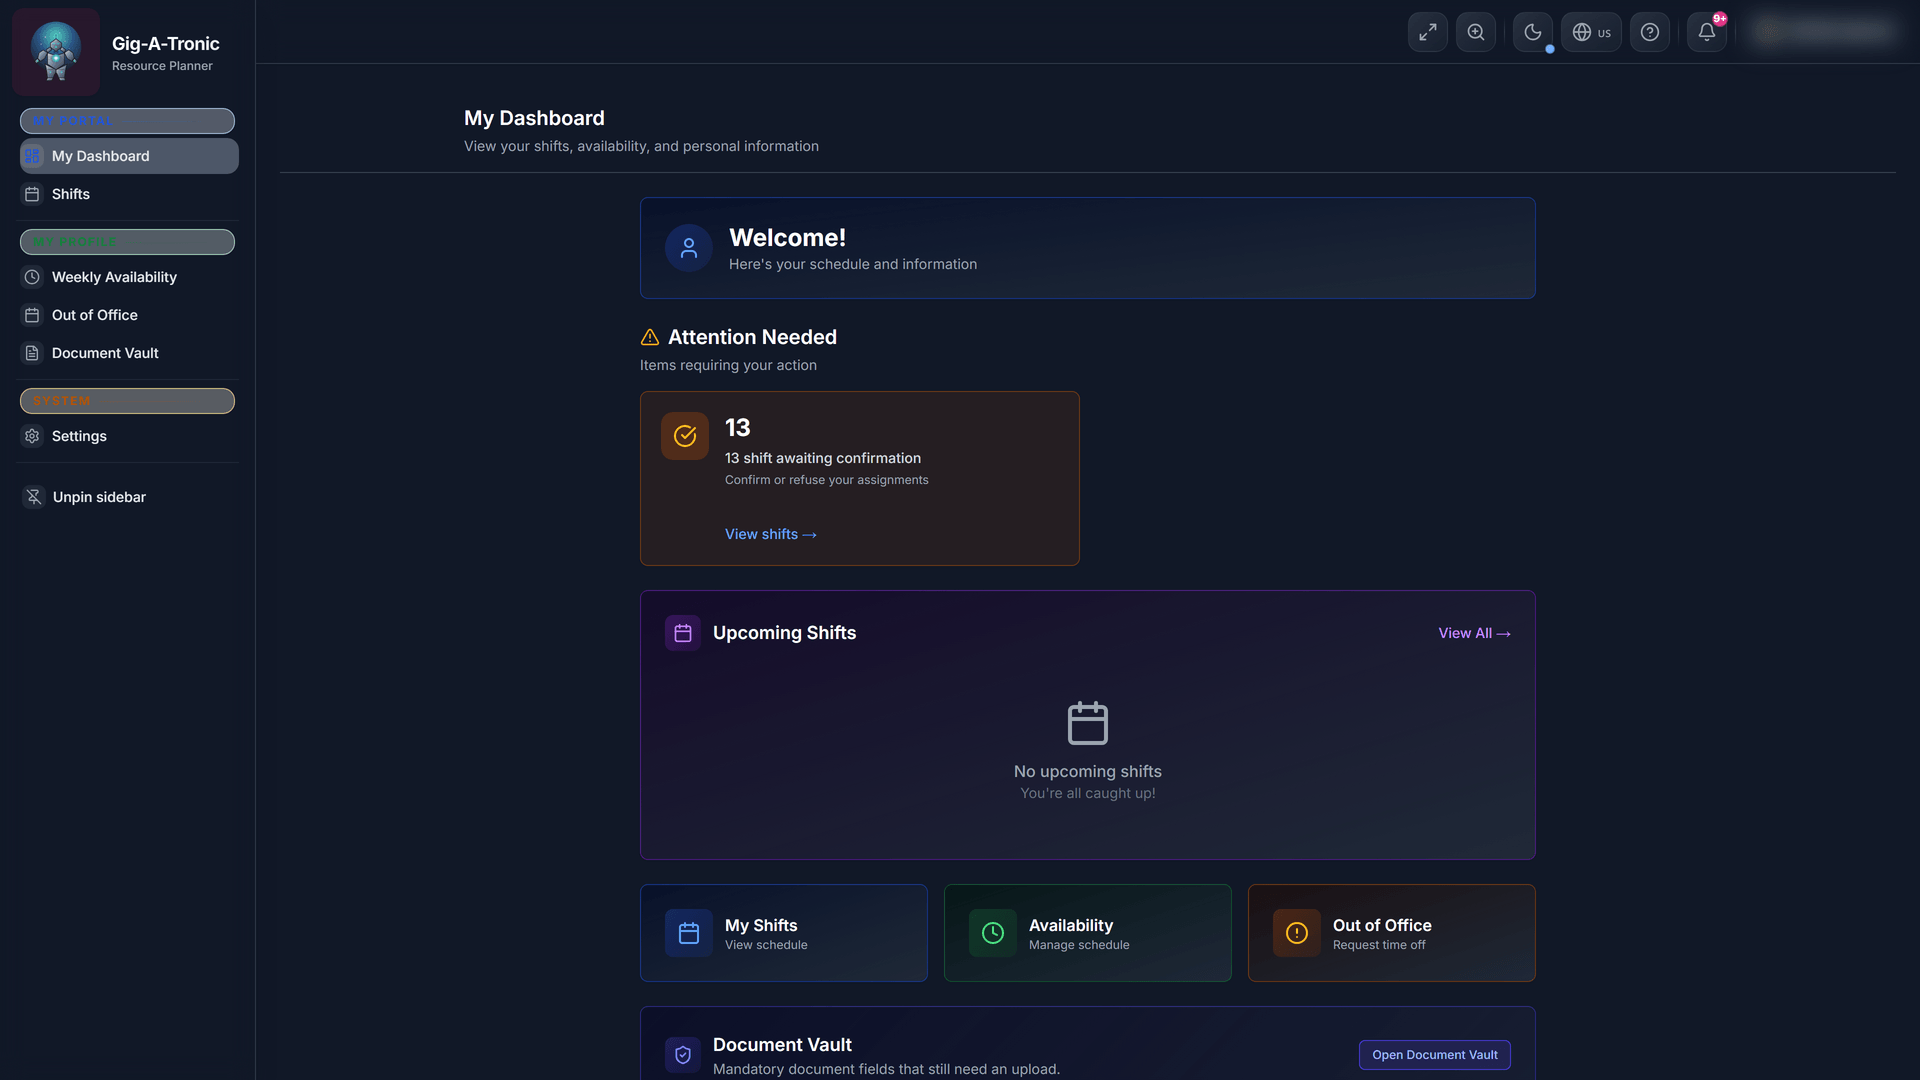Click 'Confirm or refuse your assignments' text
This screenshot has height=1080, width=1920.
point(827,480)
